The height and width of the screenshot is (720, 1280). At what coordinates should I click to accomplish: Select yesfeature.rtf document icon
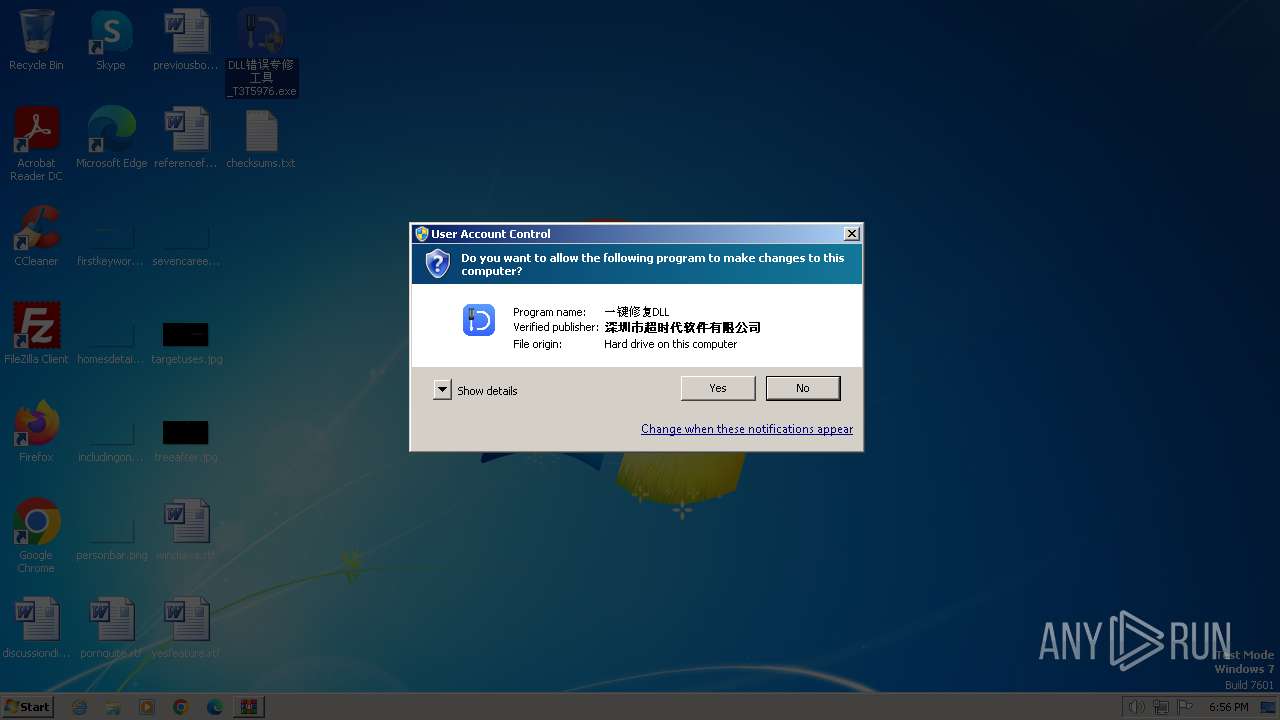[x=186, y=627]
